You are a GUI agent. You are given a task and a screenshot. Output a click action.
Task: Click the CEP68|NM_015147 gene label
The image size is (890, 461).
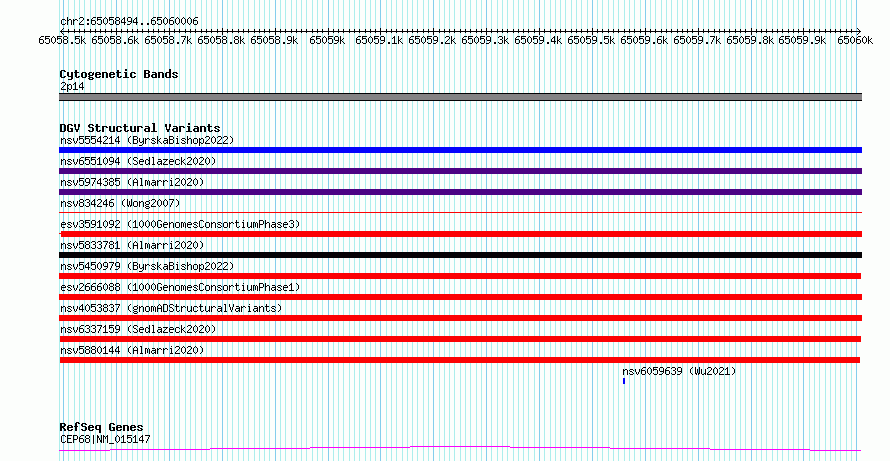point(105,439)
